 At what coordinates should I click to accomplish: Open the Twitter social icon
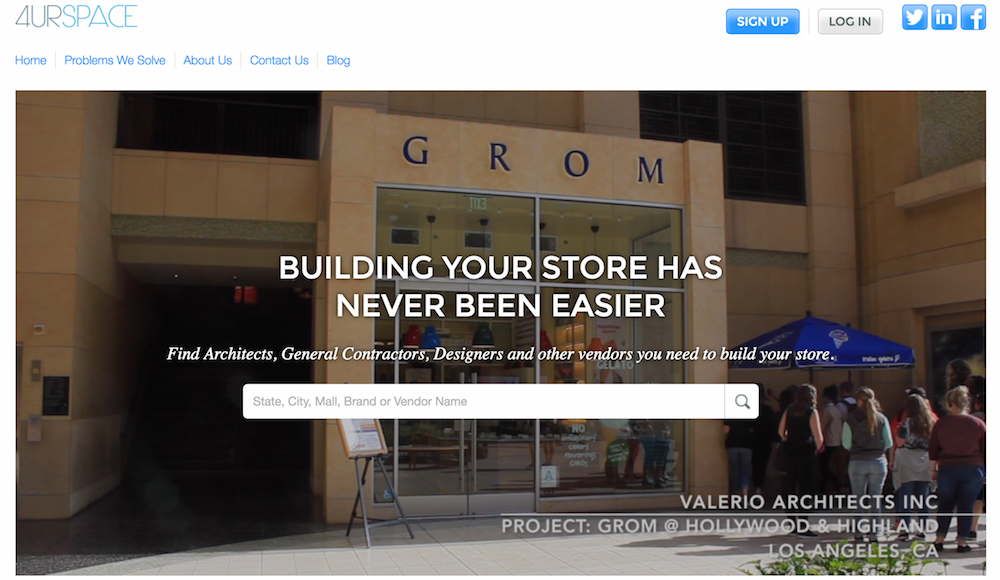coord(914,17)
